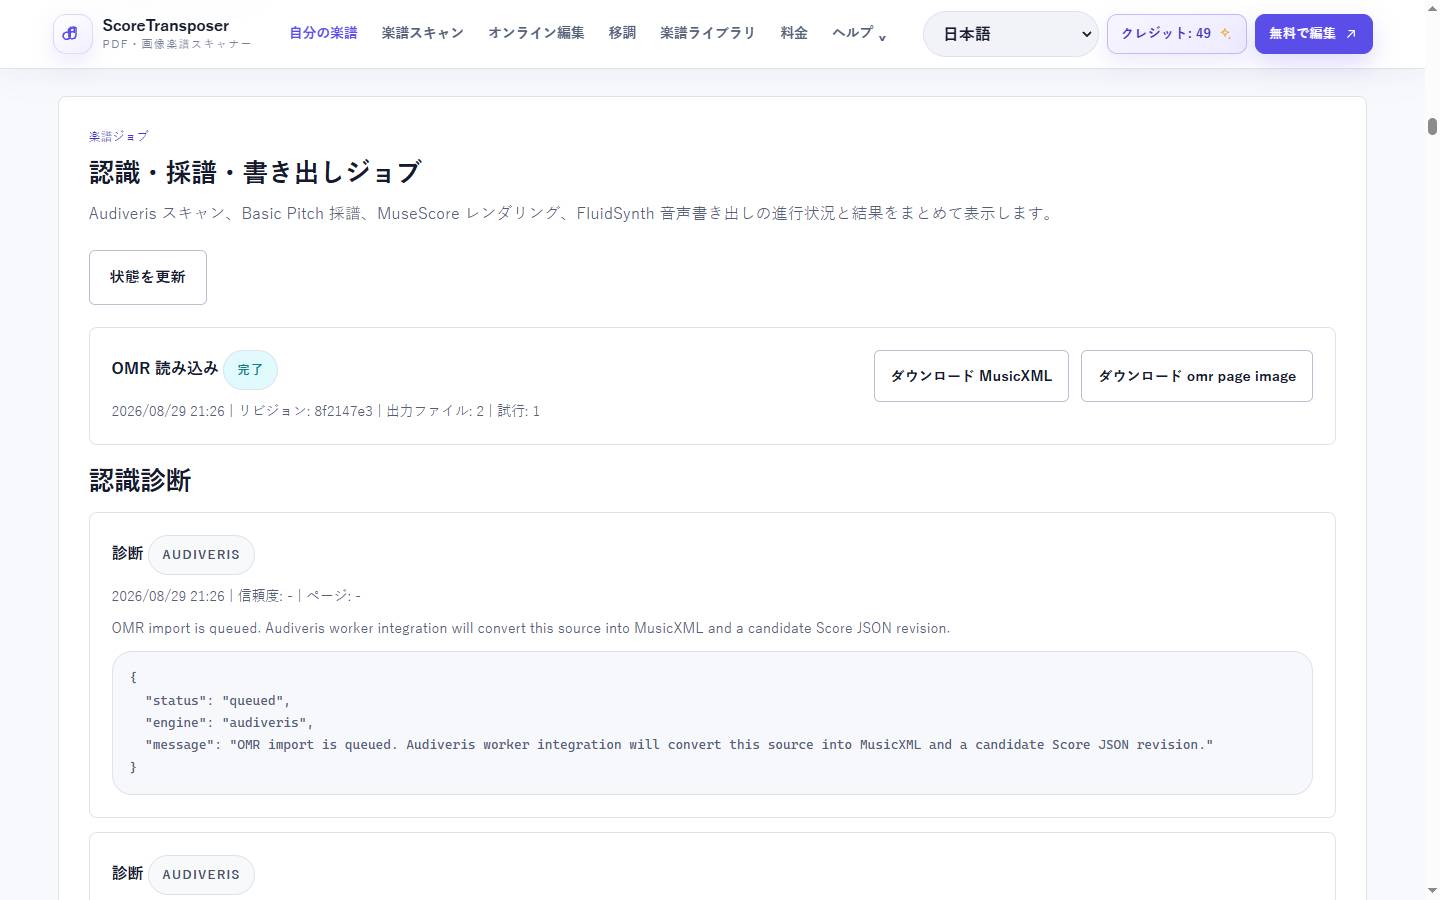
Task: Click the 無料で編集 button
Action: (1313, 34)
